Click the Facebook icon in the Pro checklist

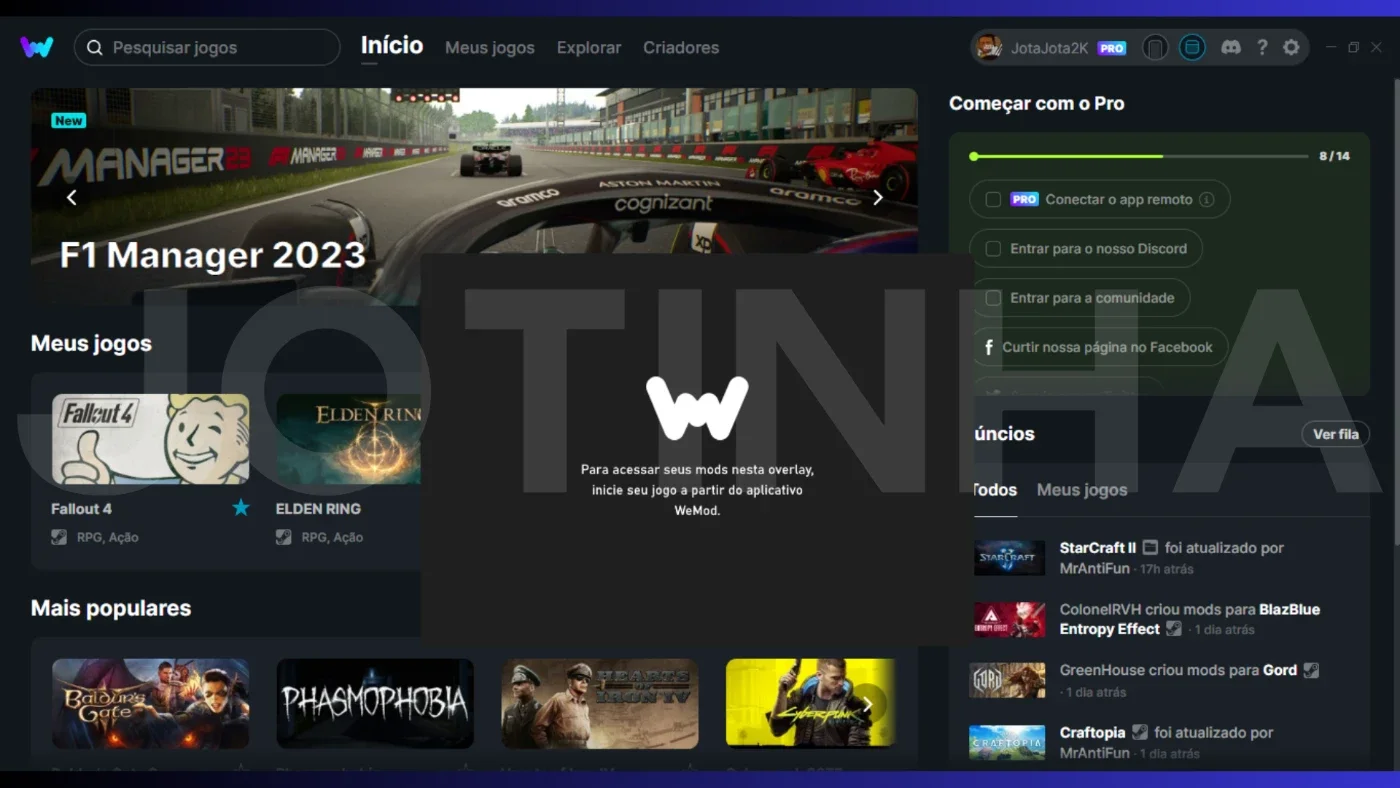pos(989,347)
